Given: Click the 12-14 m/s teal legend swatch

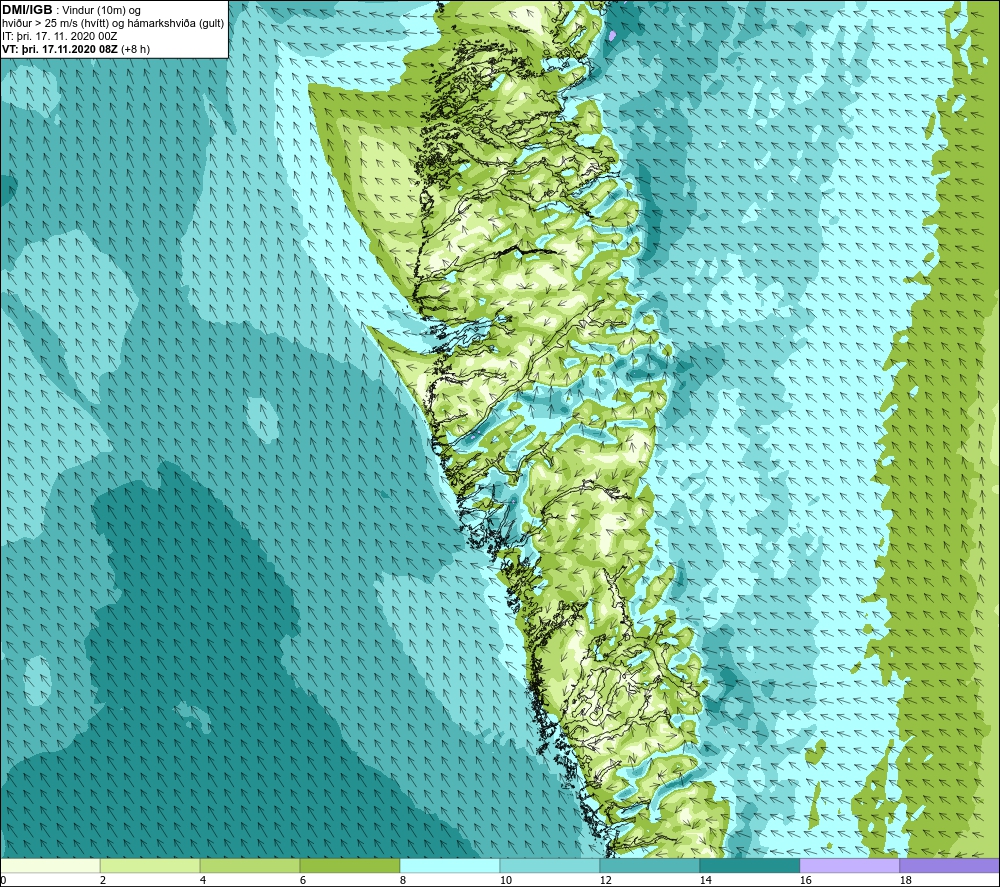Looking at the screenshot, I should tap(649, 865).
